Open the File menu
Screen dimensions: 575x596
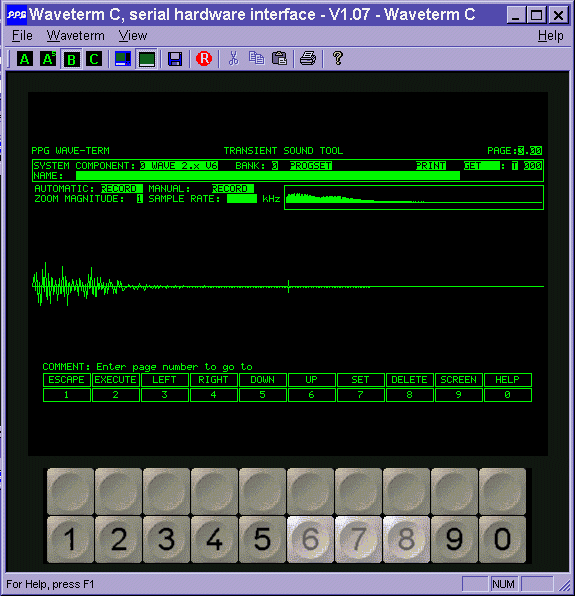coord(22,36)
